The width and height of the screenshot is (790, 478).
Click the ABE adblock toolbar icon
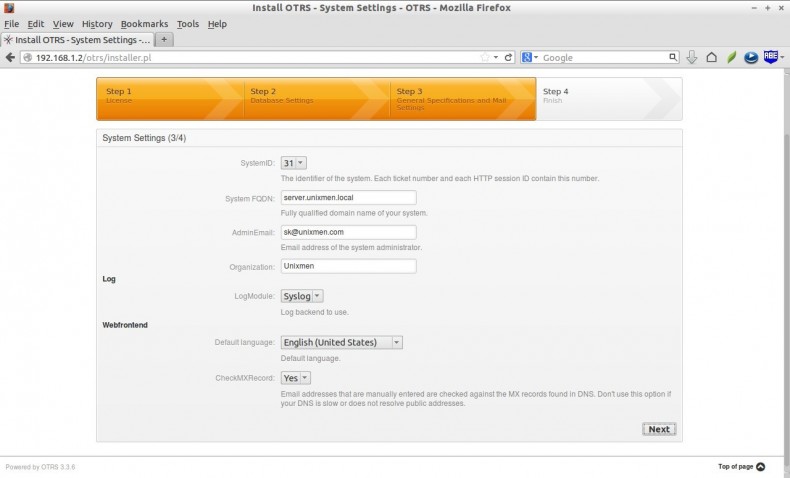(x=770, y=56)
